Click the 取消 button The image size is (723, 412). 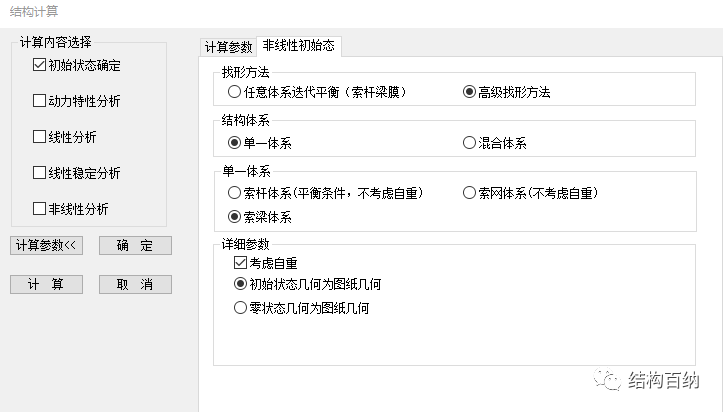(x=135, y=284)
